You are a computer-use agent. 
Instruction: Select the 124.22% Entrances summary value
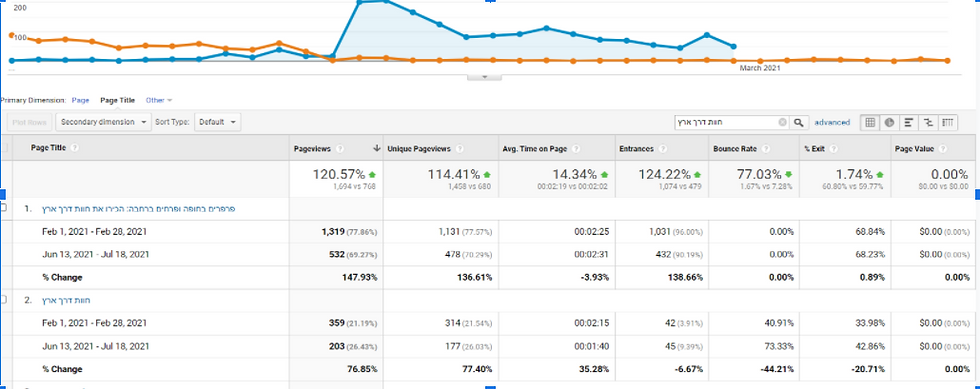tap(664, 174)
